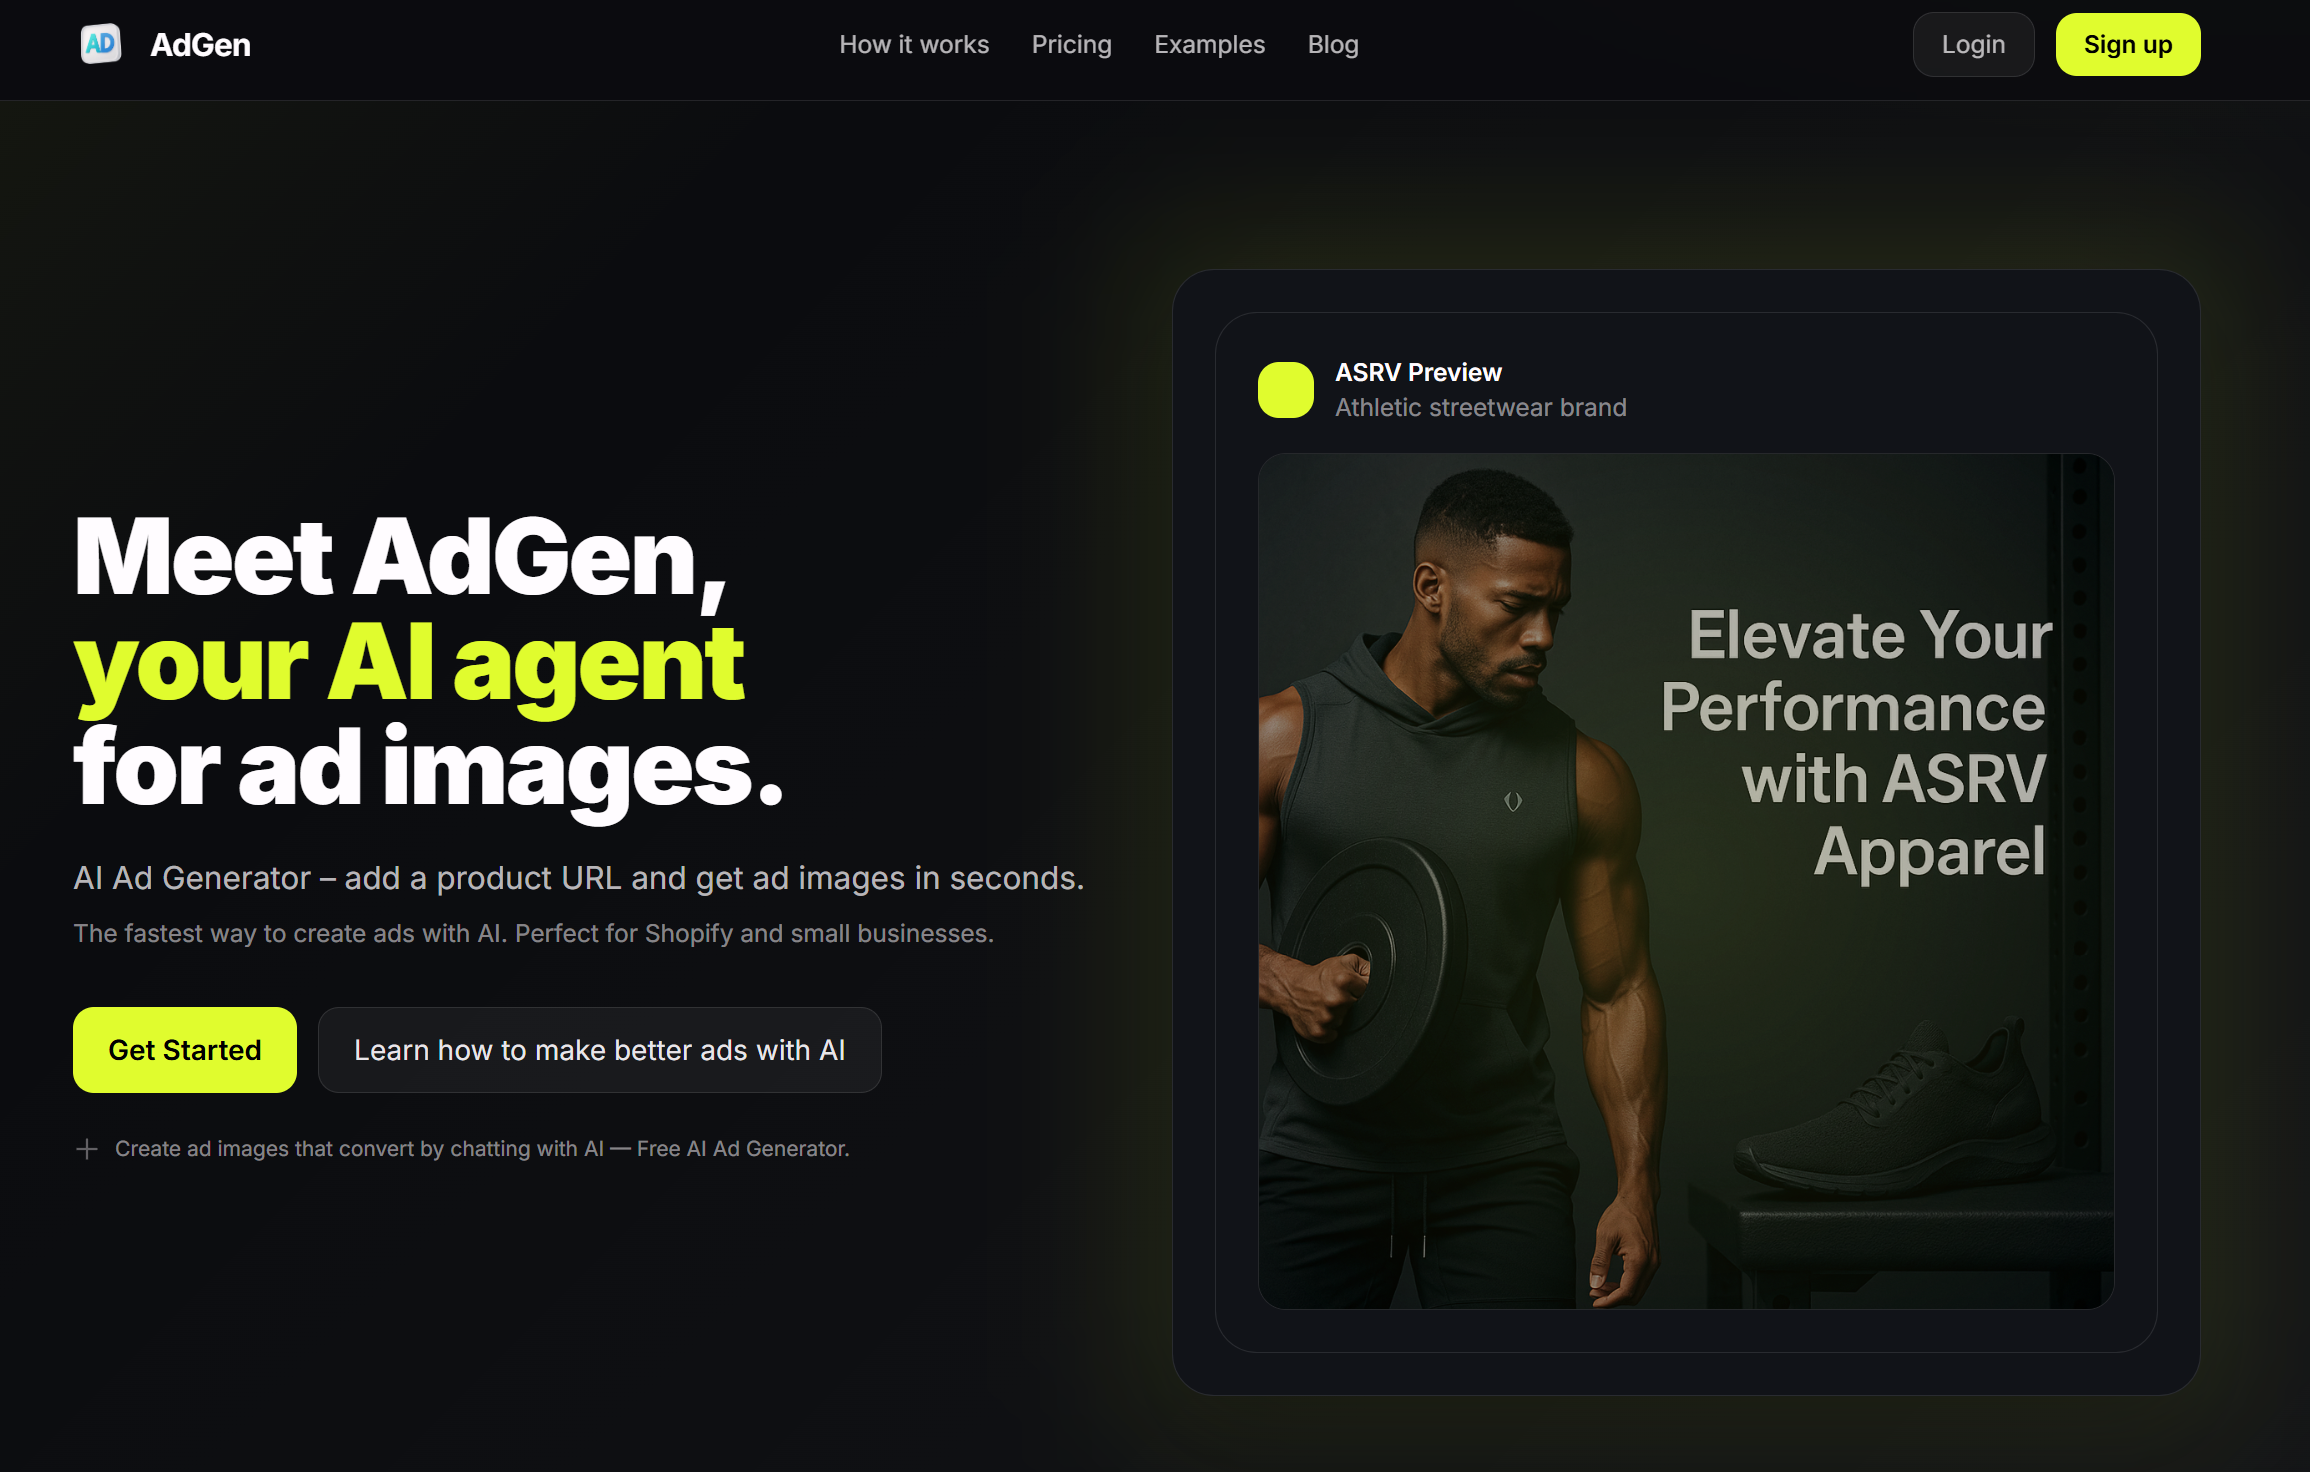Open Learn how to make better ads link
The width and height of the screenshot is (2310, 1472).
click(x=600, y=1050)
